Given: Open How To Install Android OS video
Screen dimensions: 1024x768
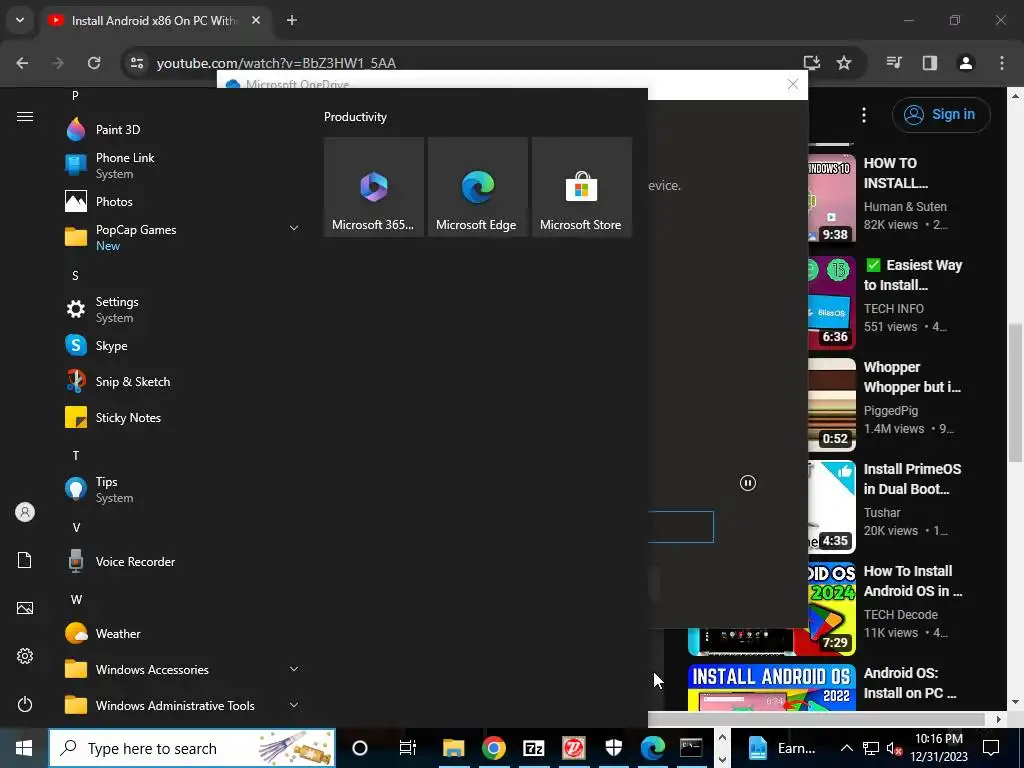Looking at the screenshot, I should click(x=912, y=581).
